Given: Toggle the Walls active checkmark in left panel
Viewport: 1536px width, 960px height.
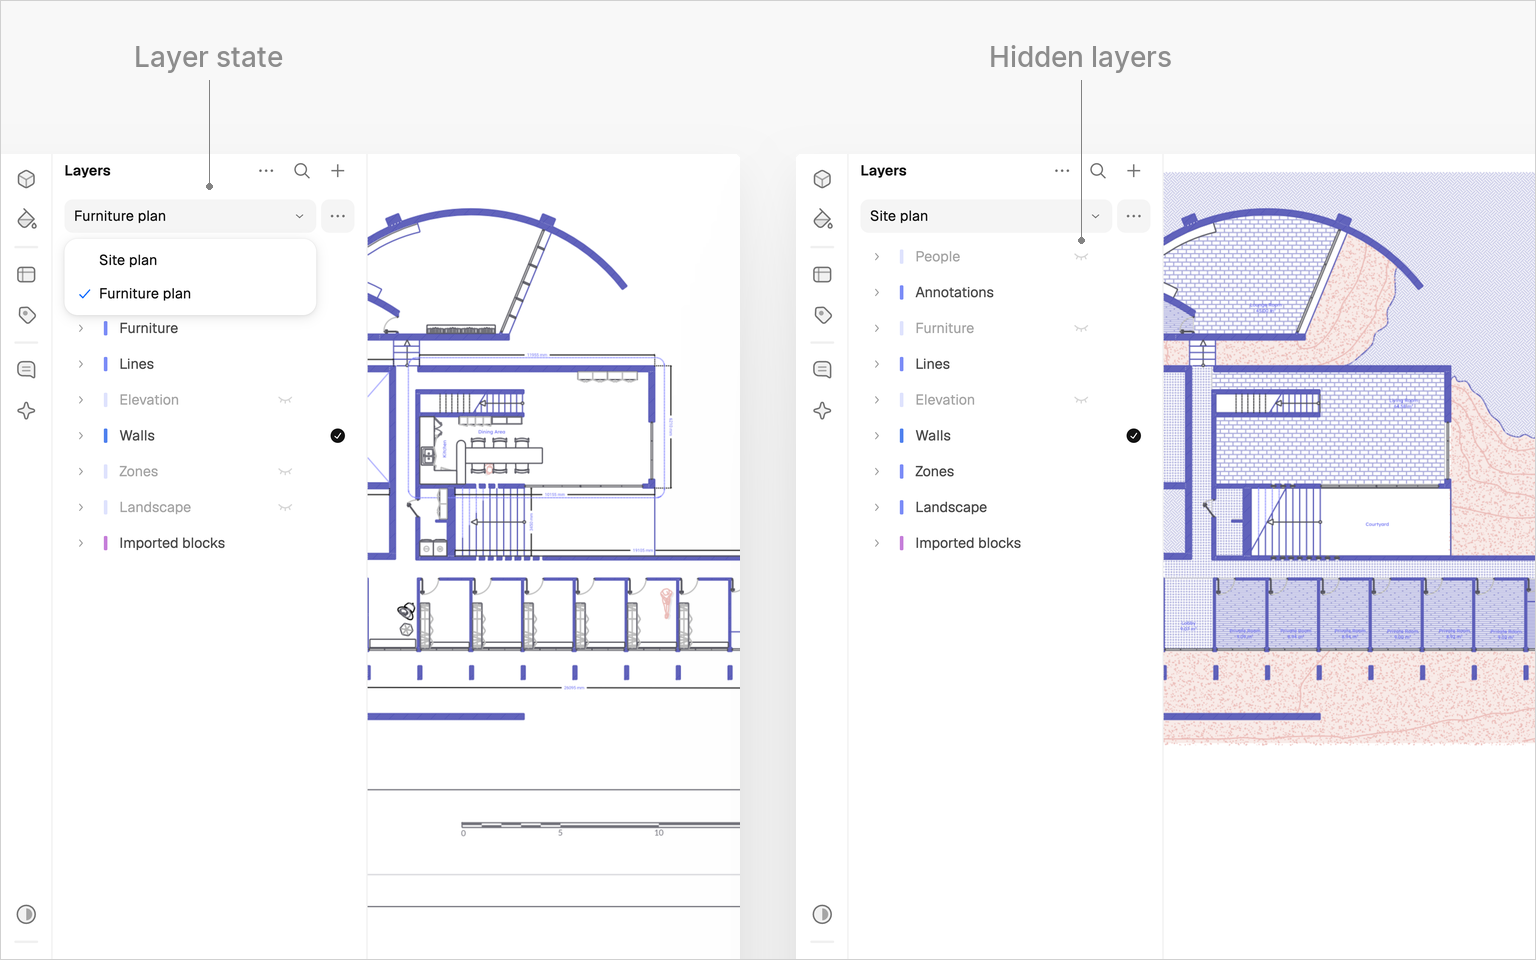Looking at the screenshot, I should tap(338, 436).
